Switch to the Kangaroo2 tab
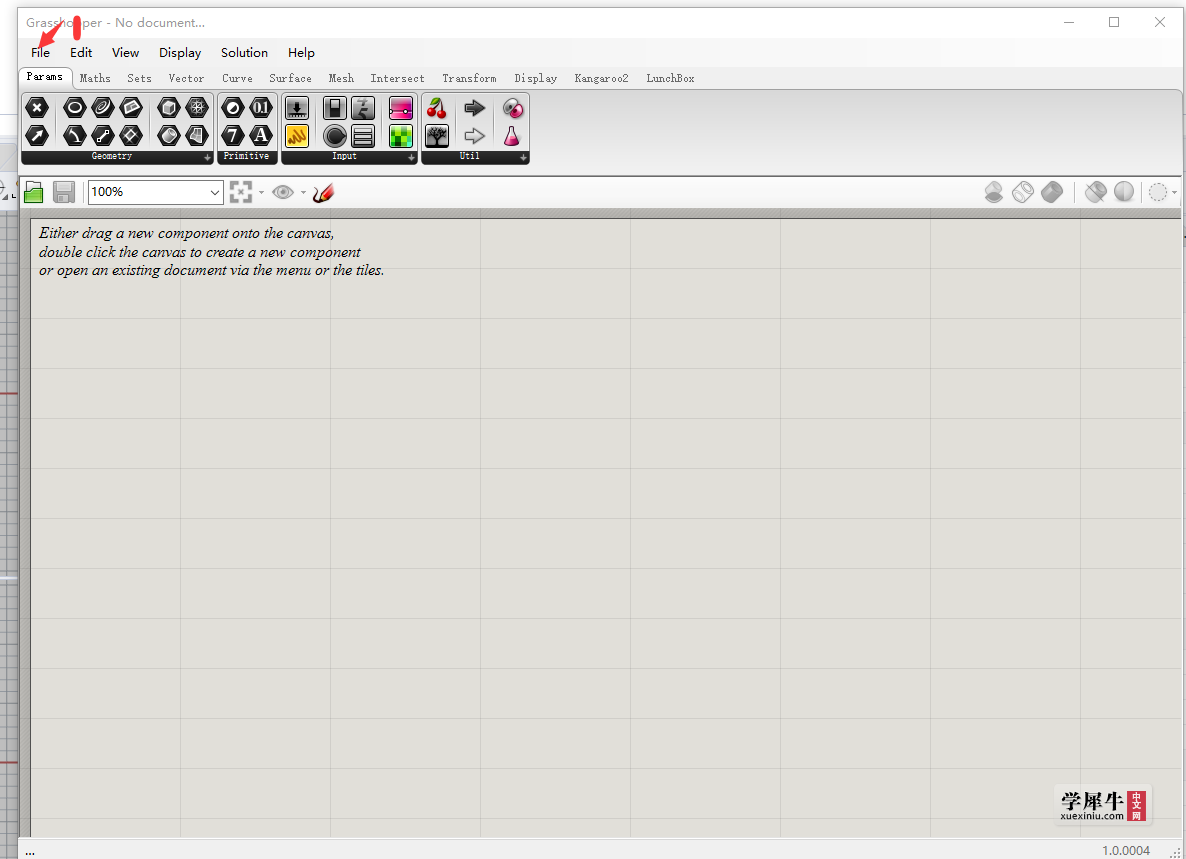 [x=601, y=78]
